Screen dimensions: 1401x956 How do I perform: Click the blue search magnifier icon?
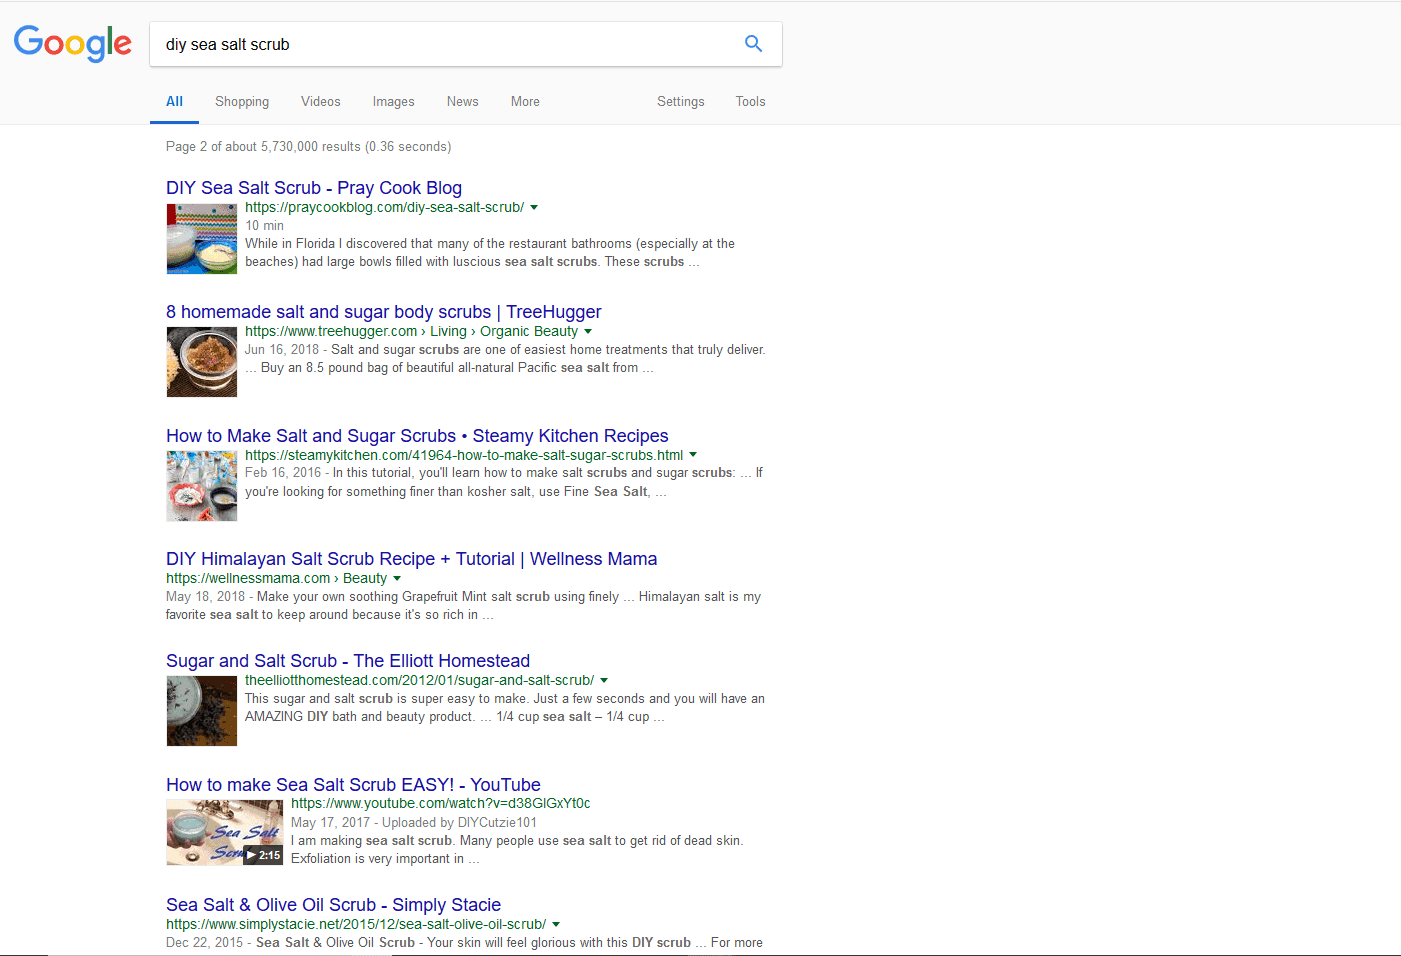pyautogui.click(x=753, y=44)
